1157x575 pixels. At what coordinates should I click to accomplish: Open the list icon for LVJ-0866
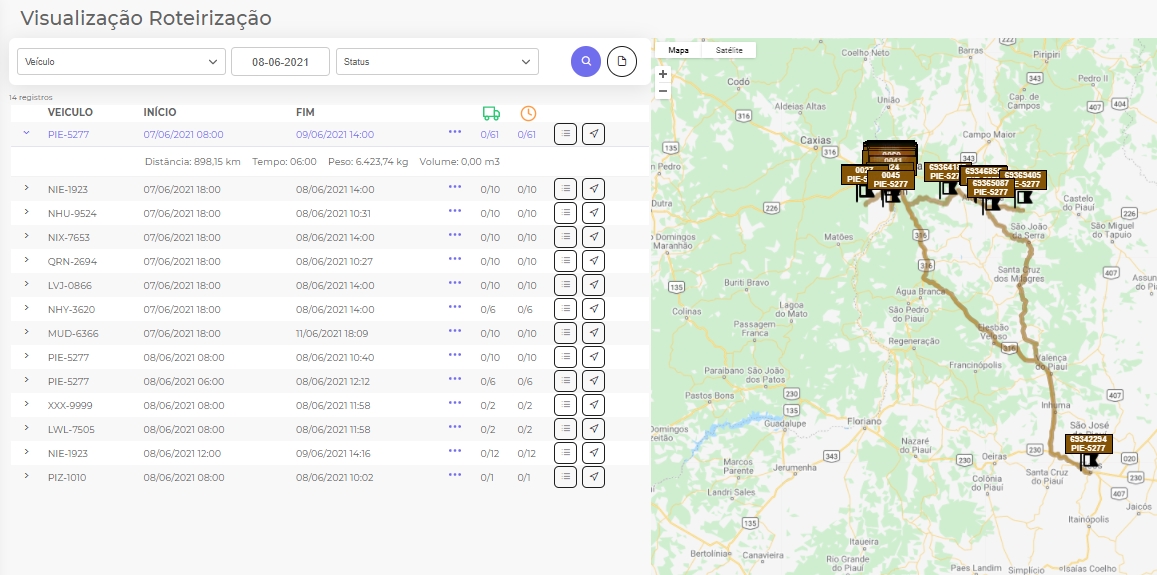pos(565,285)
